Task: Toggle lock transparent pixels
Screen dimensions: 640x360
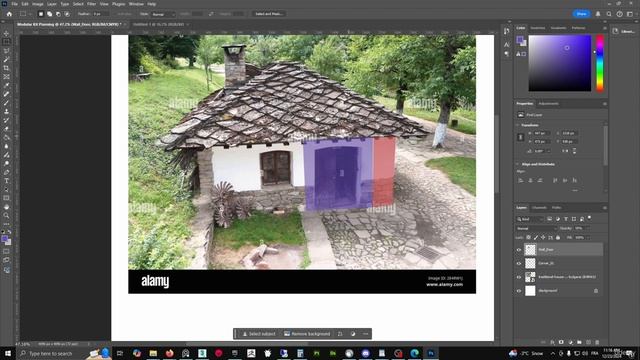Action: tap(529, 238)
